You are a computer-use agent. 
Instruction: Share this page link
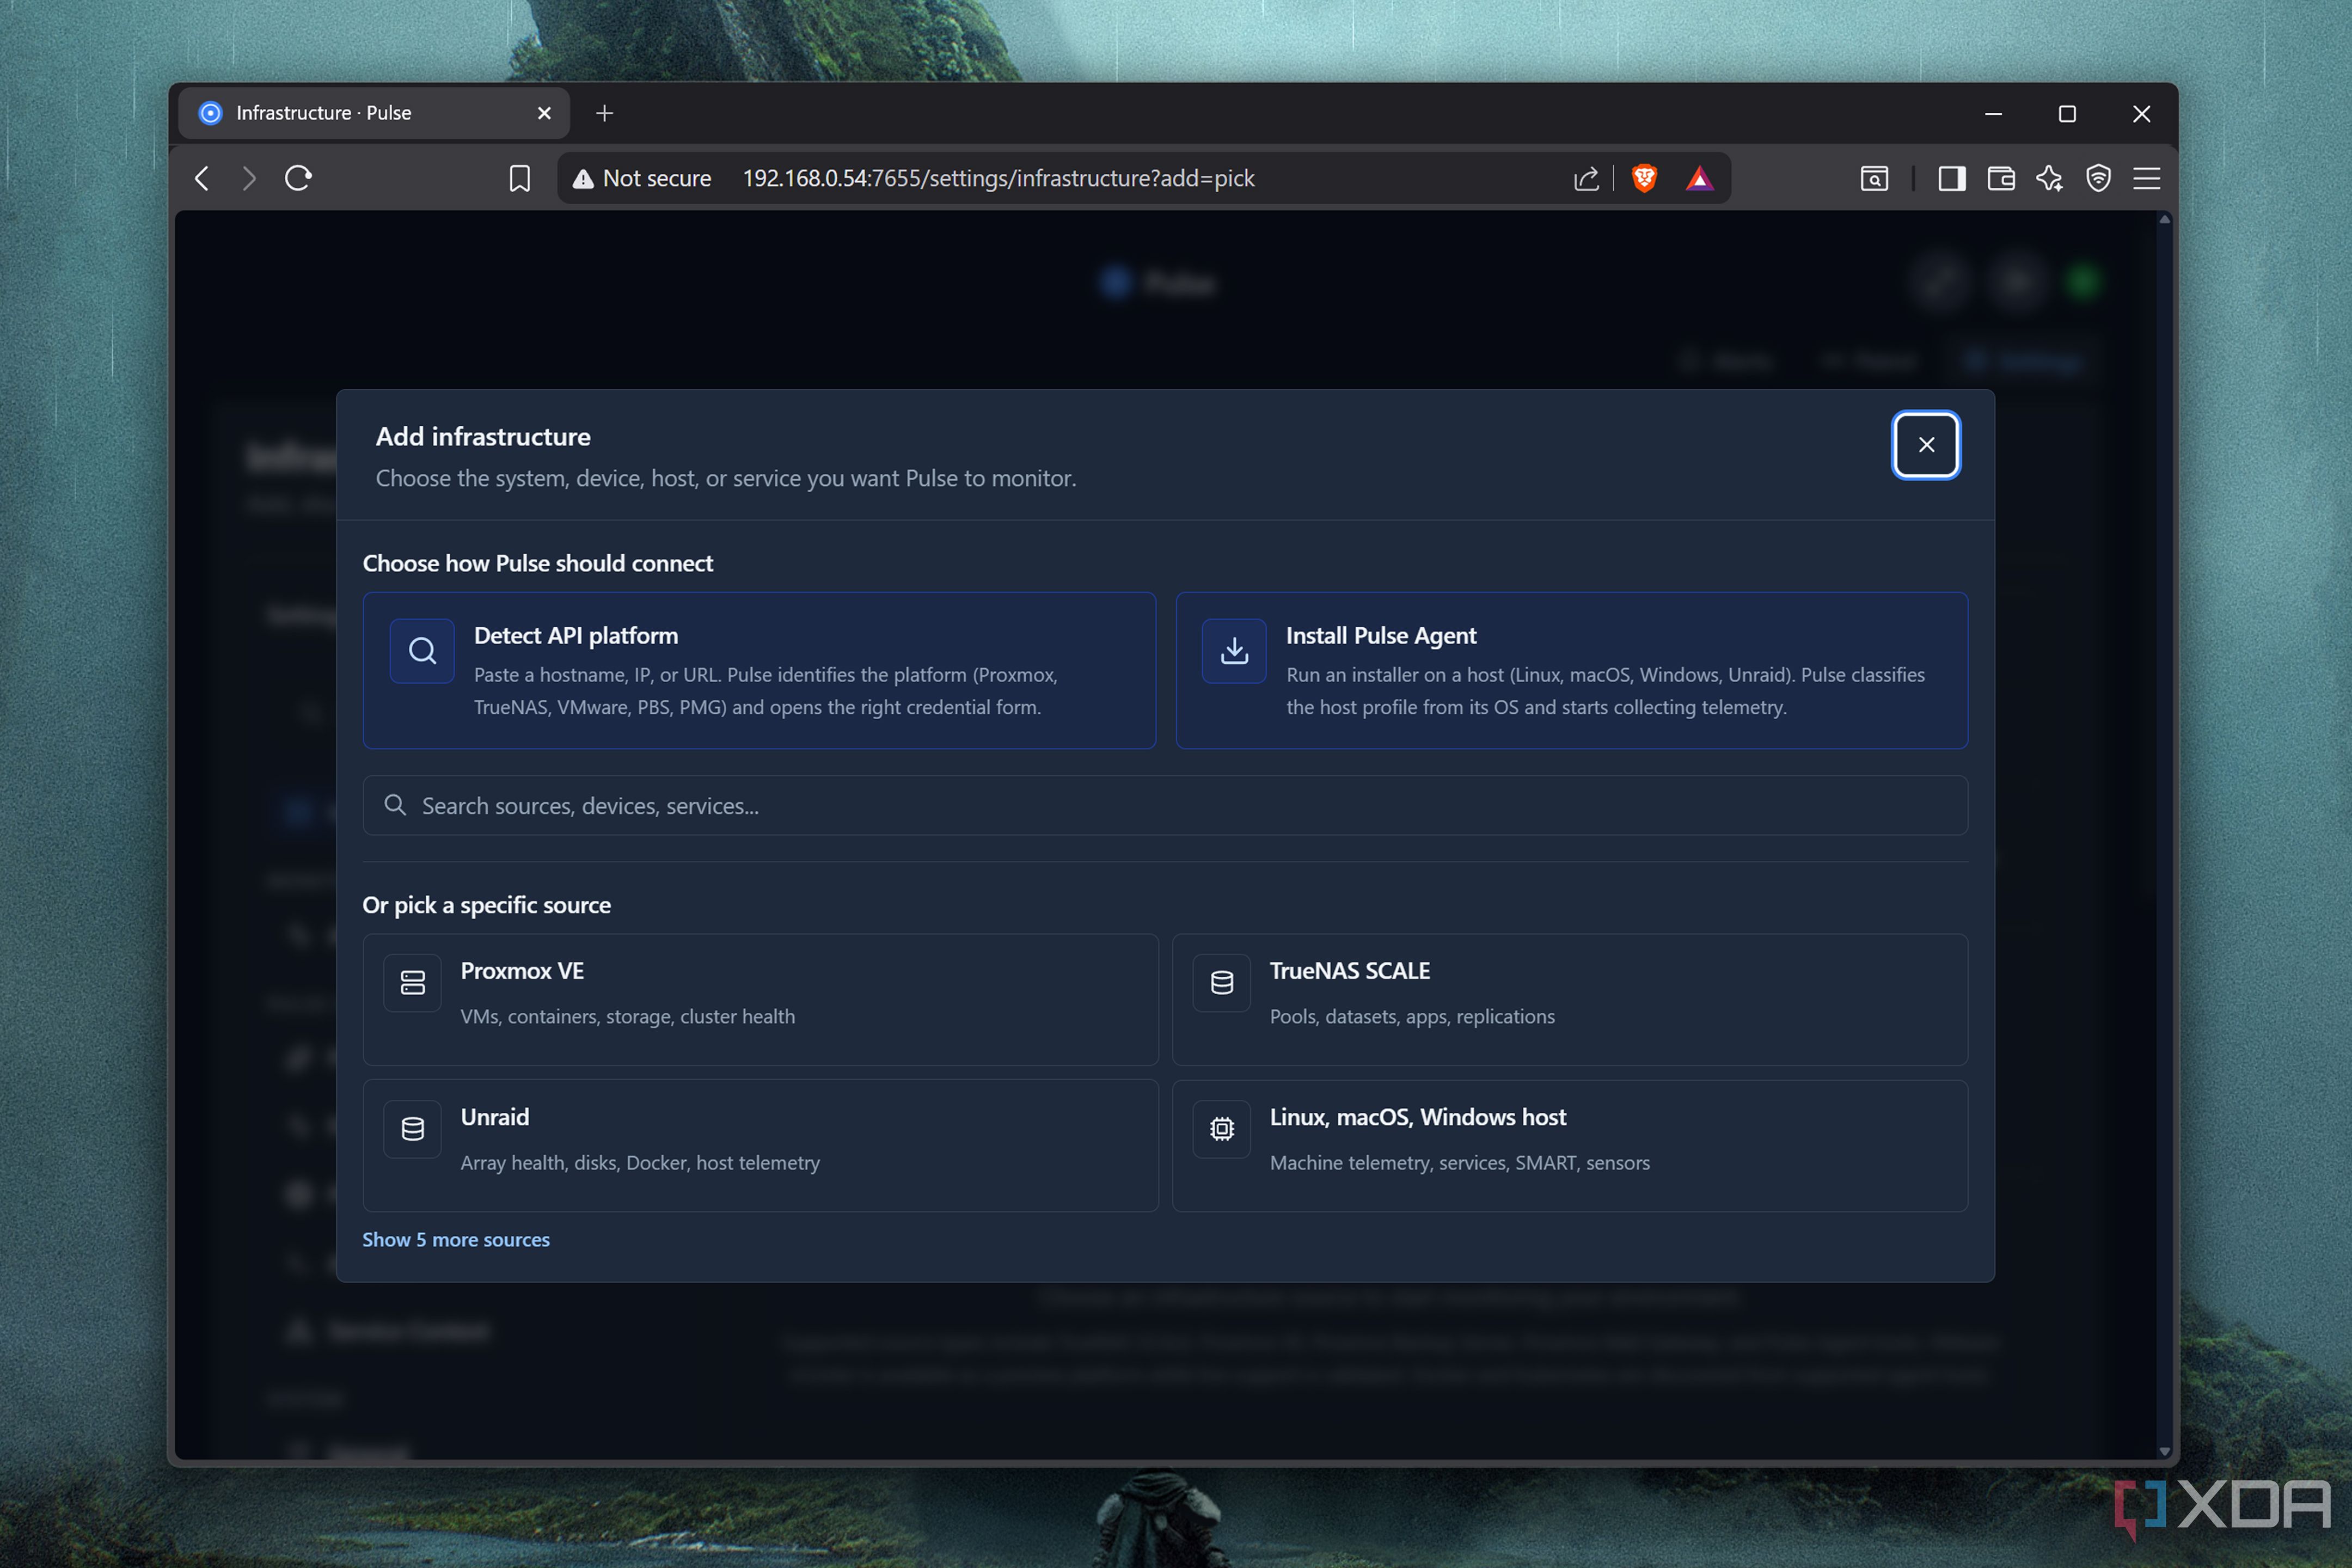point(1586,178)
